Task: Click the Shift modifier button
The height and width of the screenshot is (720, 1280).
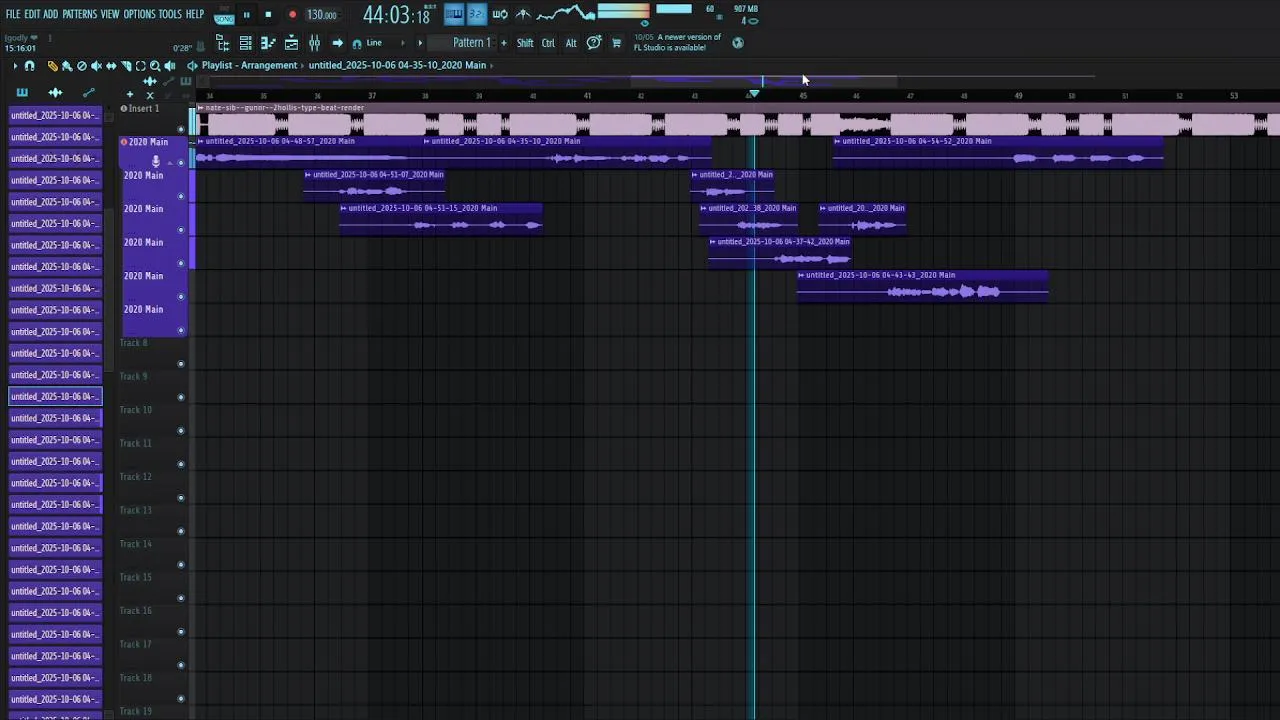Action: [x=525, y=43]
